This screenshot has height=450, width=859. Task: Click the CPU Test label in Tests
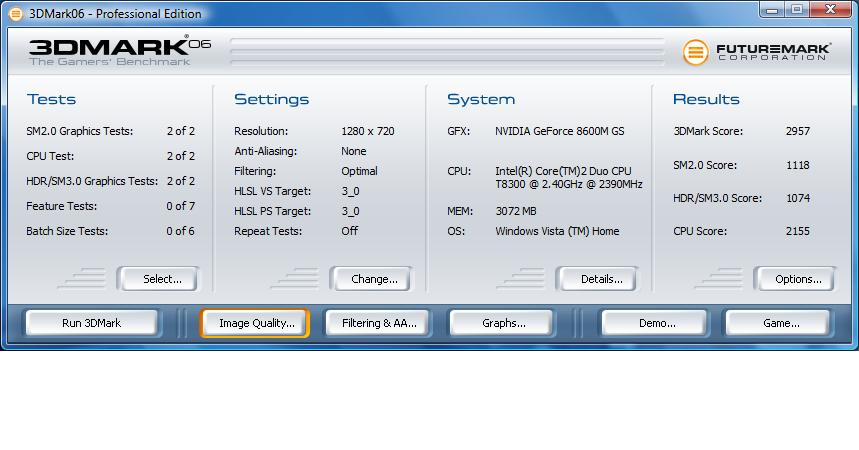[50, 156]
